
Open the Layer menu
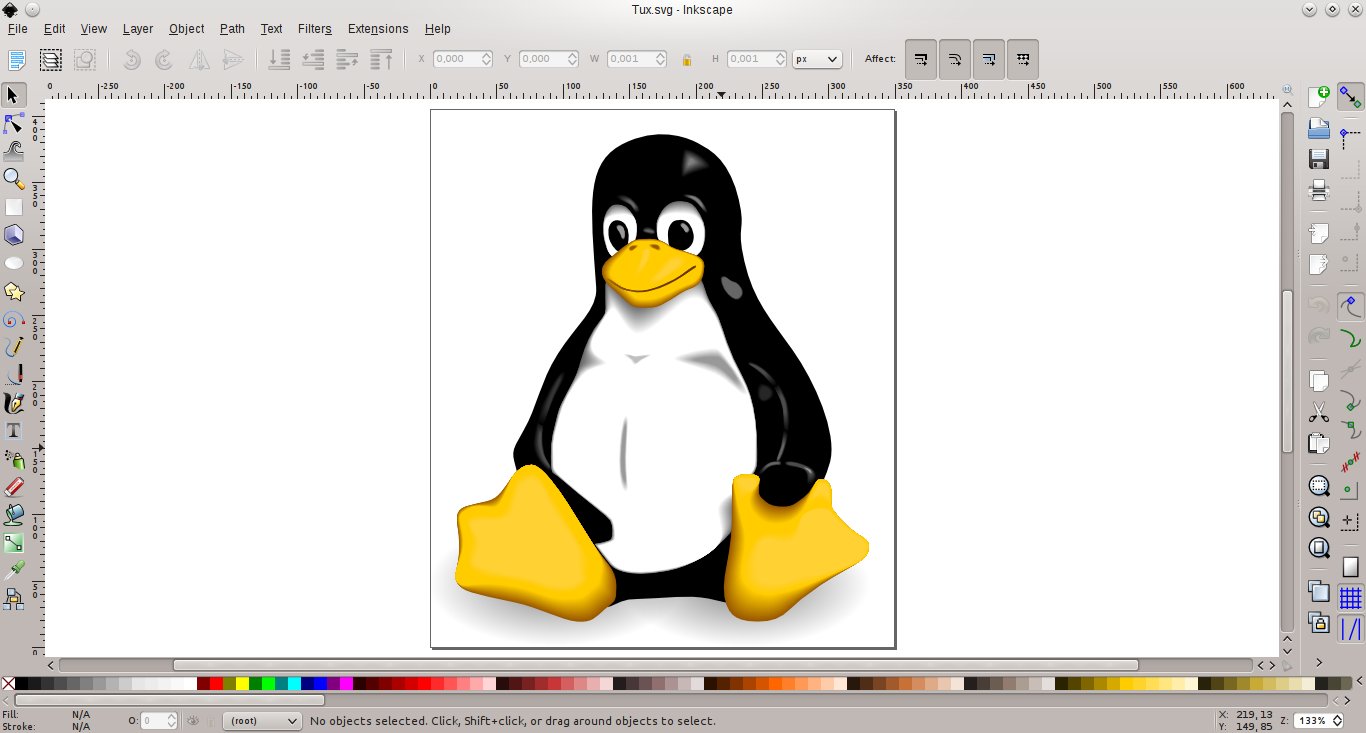point(138,29)
